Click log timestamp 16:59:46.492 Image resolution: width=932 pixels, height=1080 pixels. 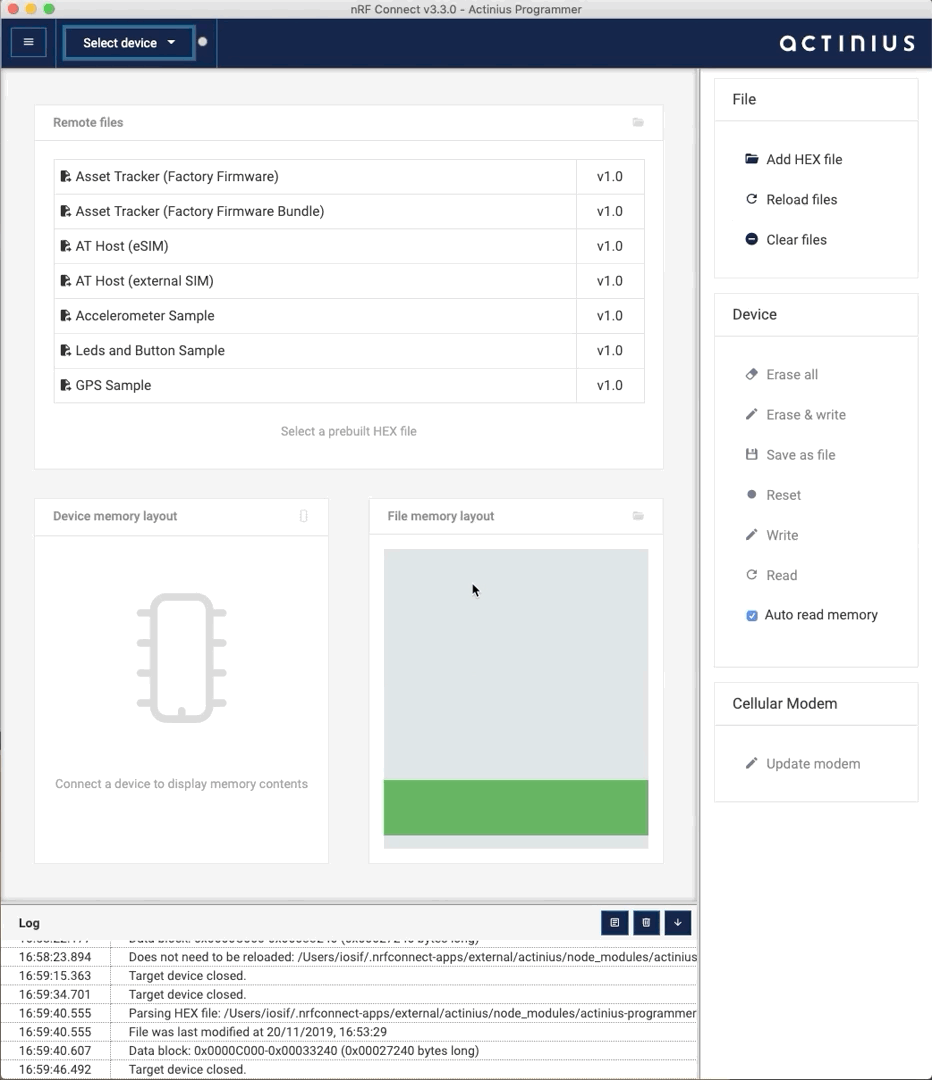tap(55, 1069)
